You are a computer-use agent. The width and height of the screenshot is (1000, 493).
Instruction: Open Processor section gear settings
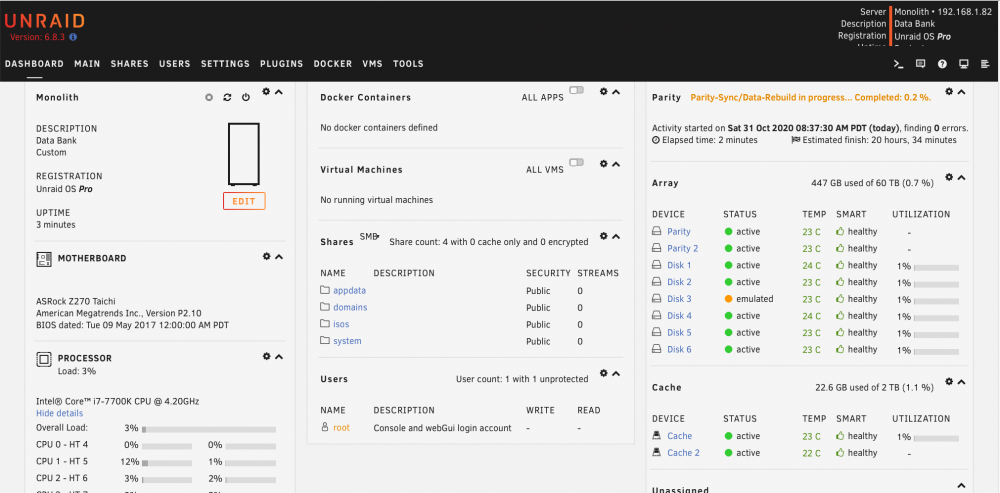point(267,357)
